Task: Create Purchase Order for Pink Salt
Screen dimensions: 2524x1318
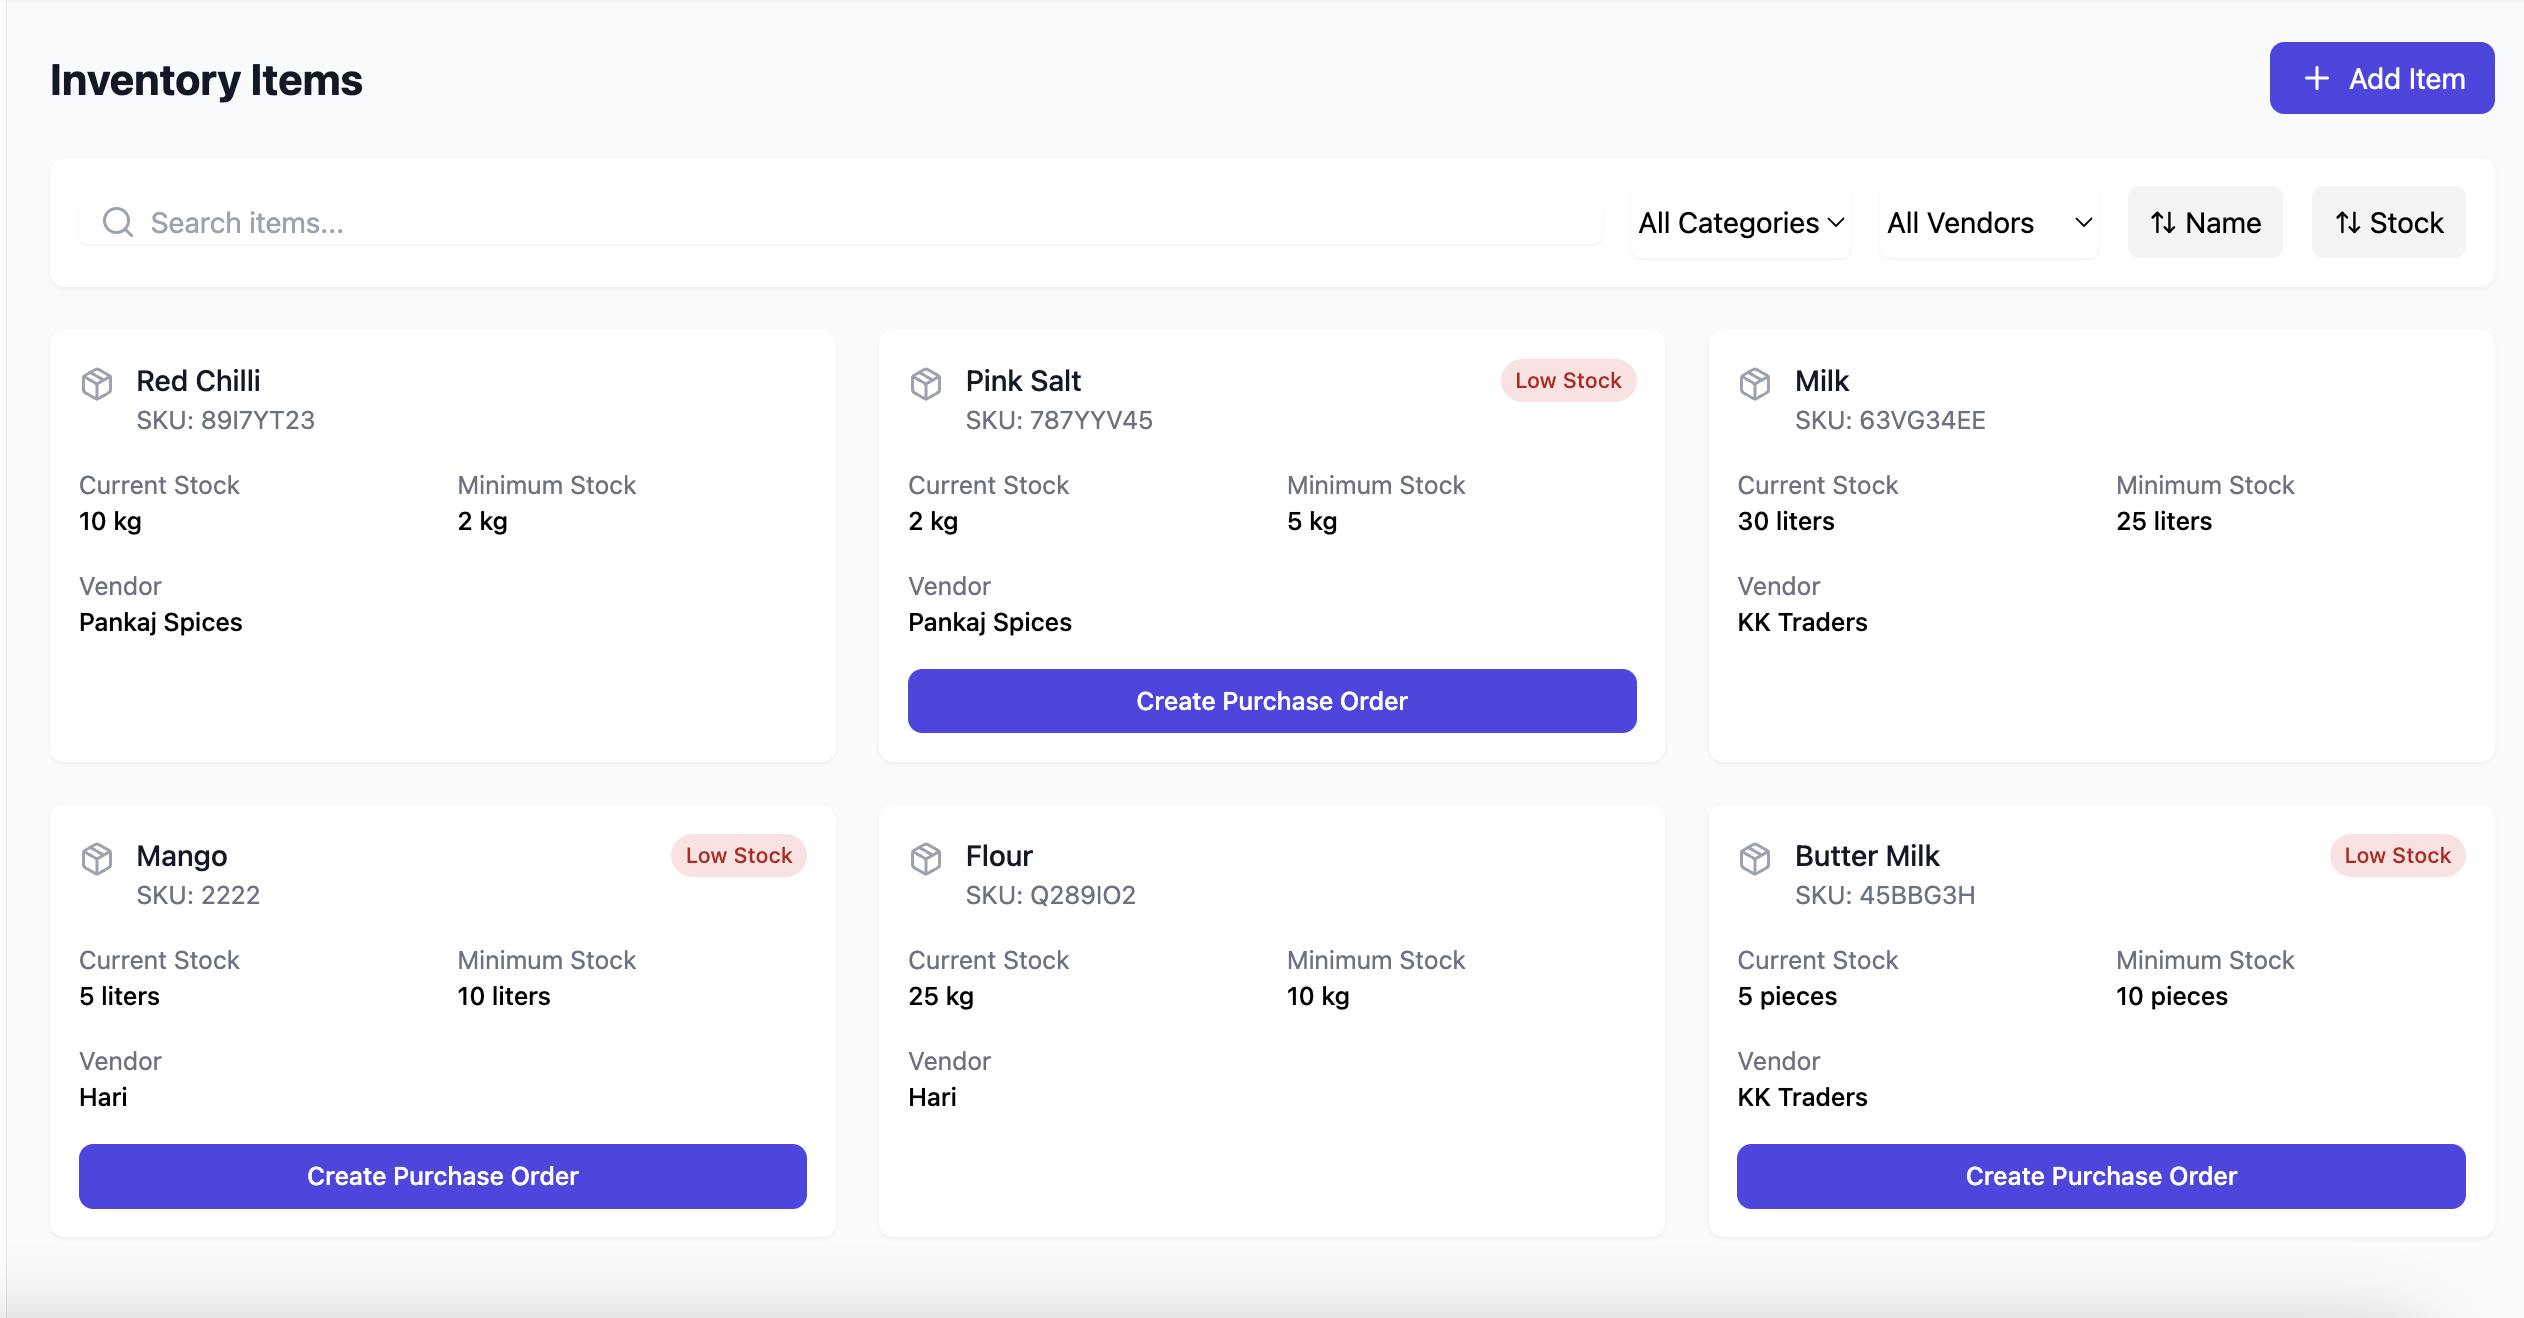Action: (x=1272, y=701)
